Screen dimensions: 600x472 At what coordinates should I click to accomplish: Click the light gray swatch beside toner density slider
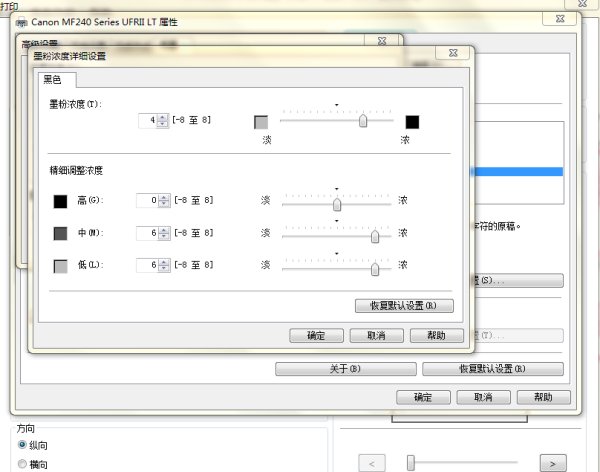pos(261,122)
